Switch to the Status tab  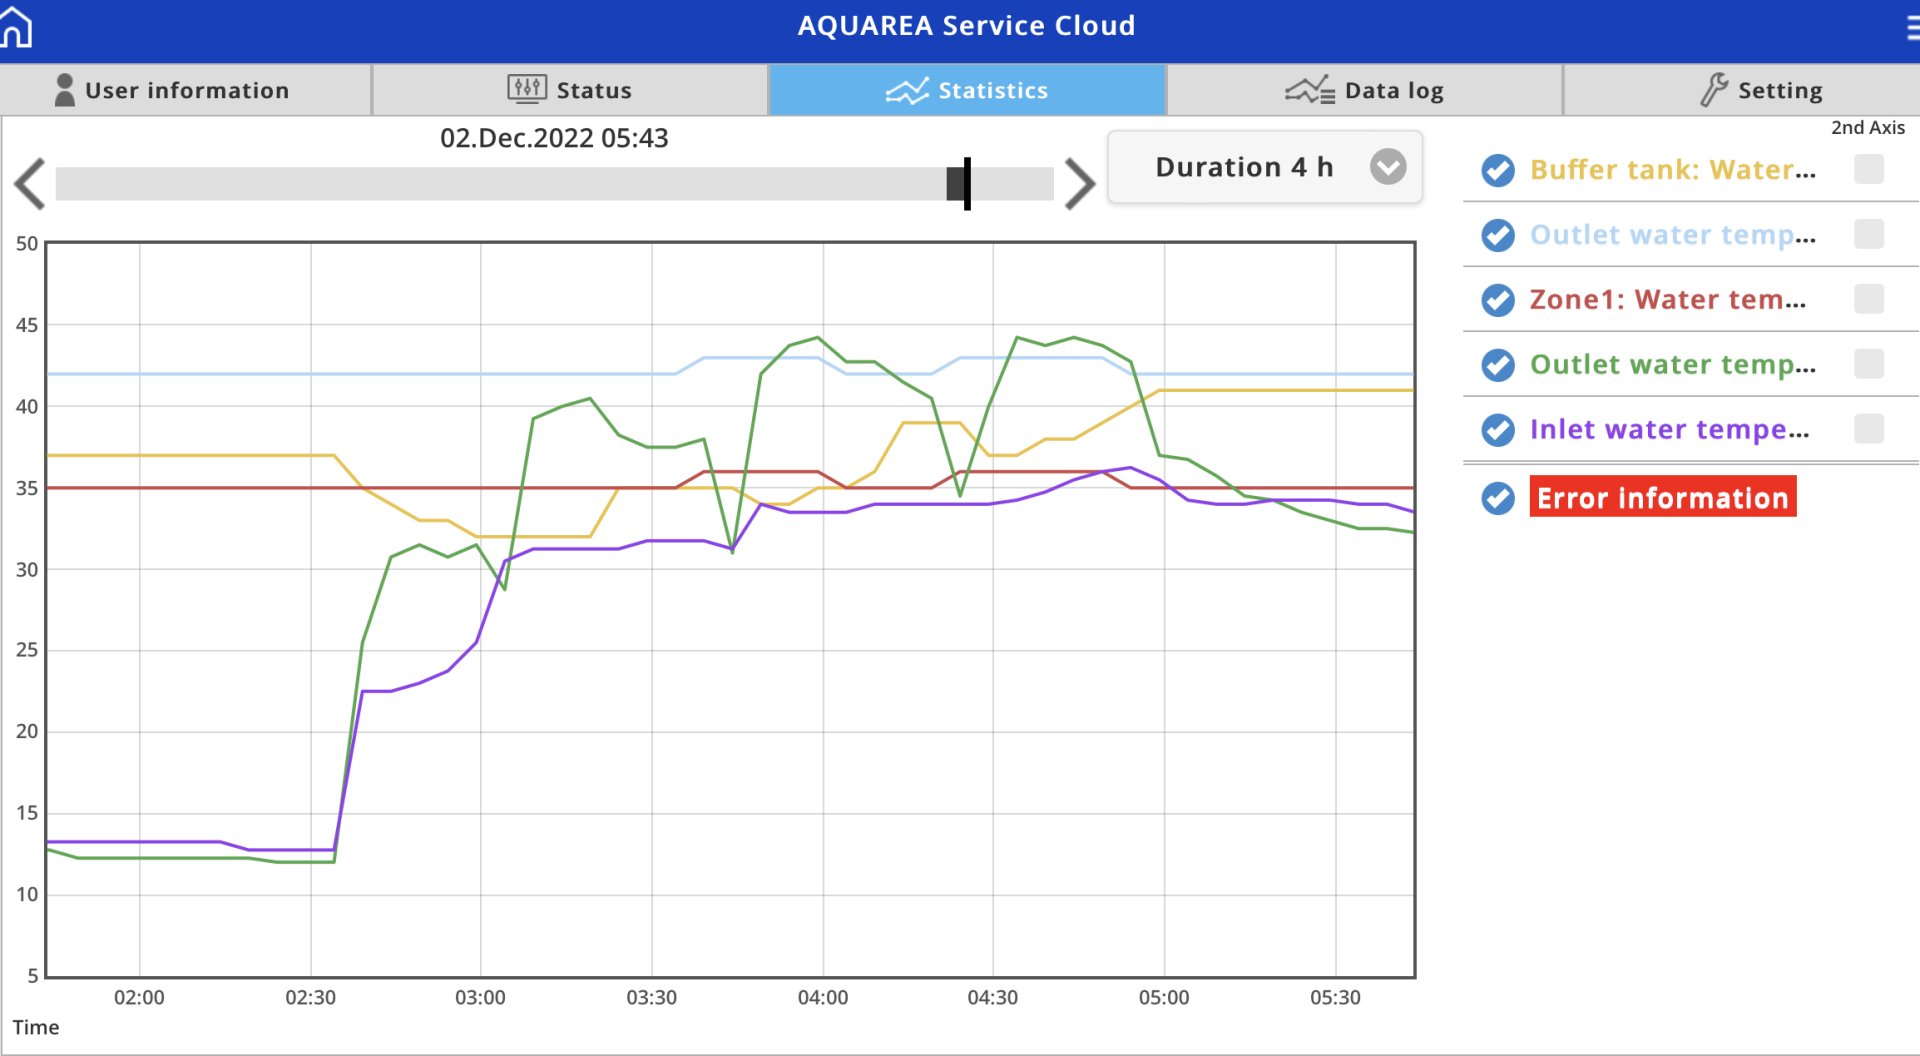click(593, 91)
